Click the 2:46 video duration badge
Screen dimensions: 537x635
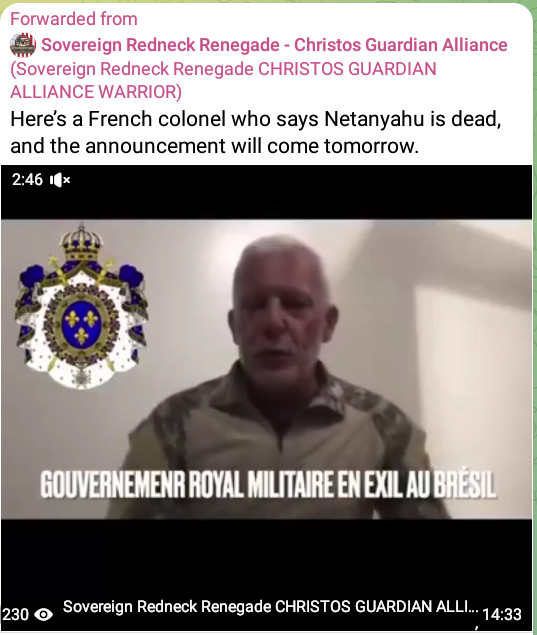tap(27, 179)
